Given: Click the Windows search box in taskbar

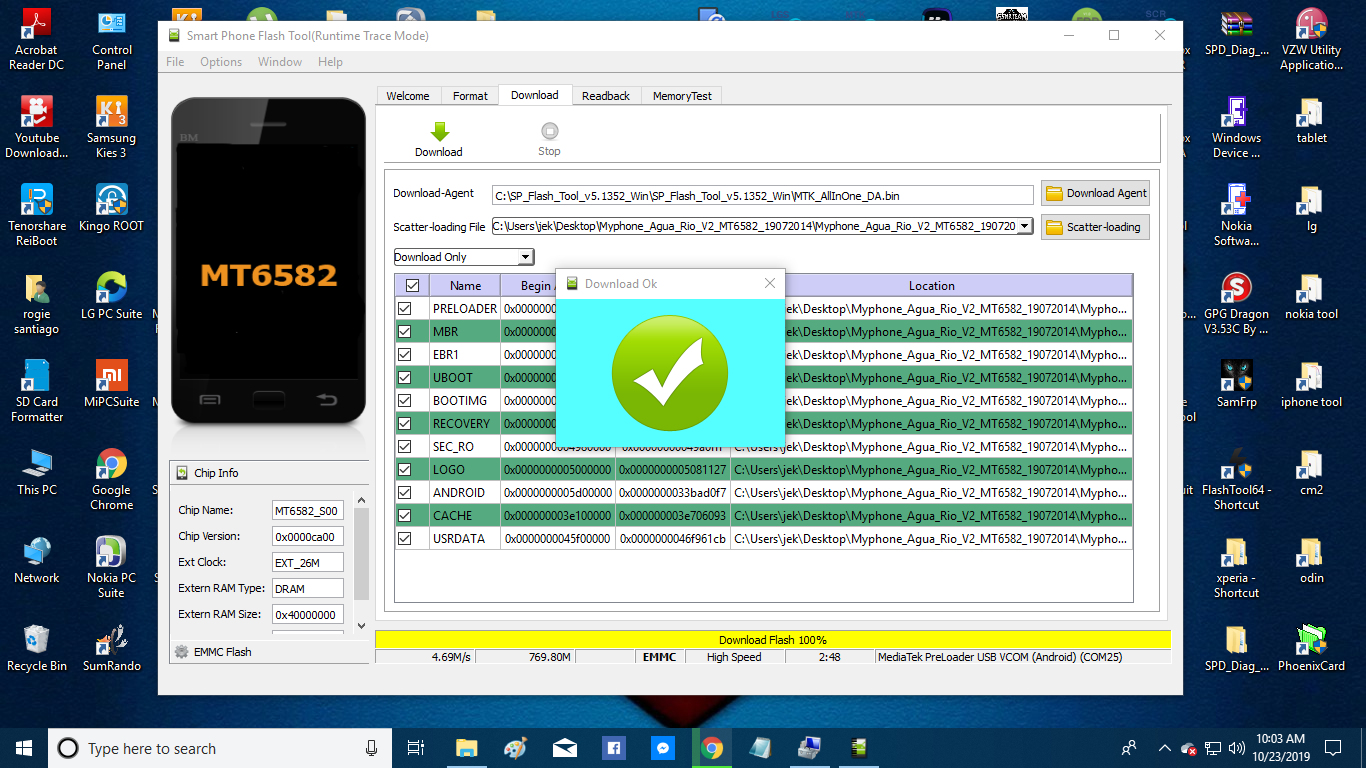Looking at the screenshot, I should tap(220, 748).
